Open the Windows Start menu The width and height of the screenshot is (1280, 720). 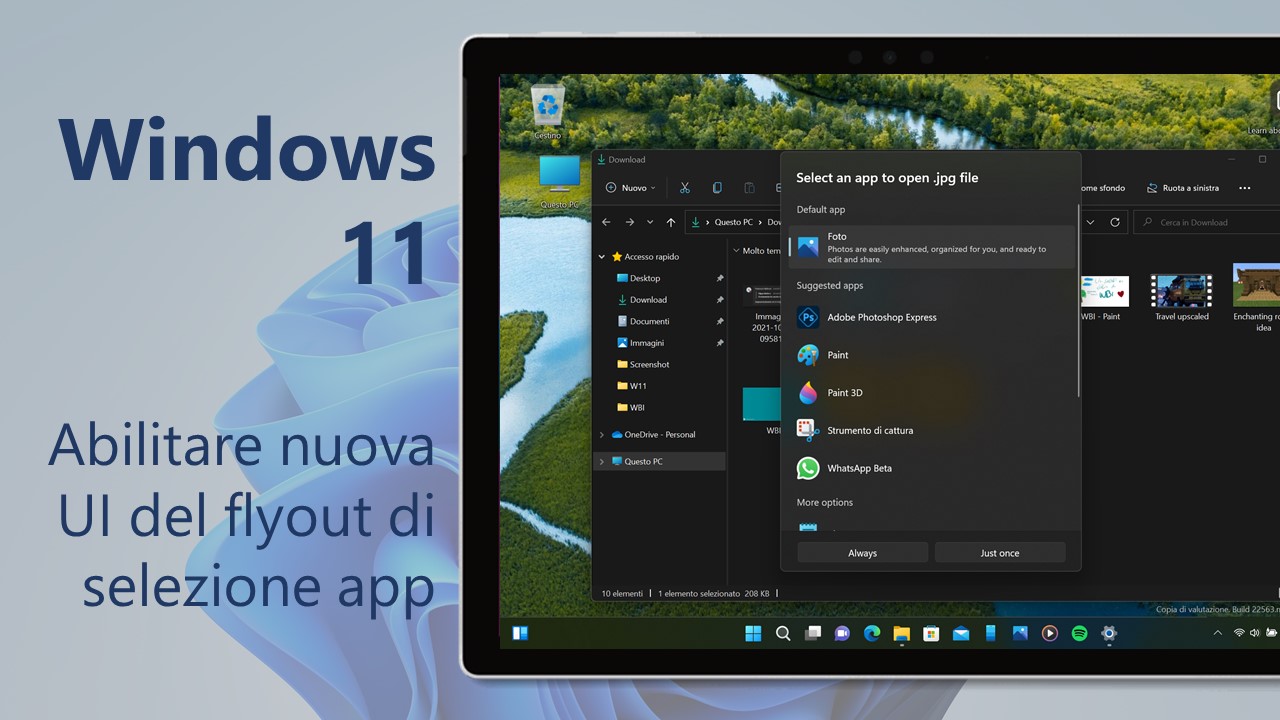pyautogui.click(x=753, y=633)
